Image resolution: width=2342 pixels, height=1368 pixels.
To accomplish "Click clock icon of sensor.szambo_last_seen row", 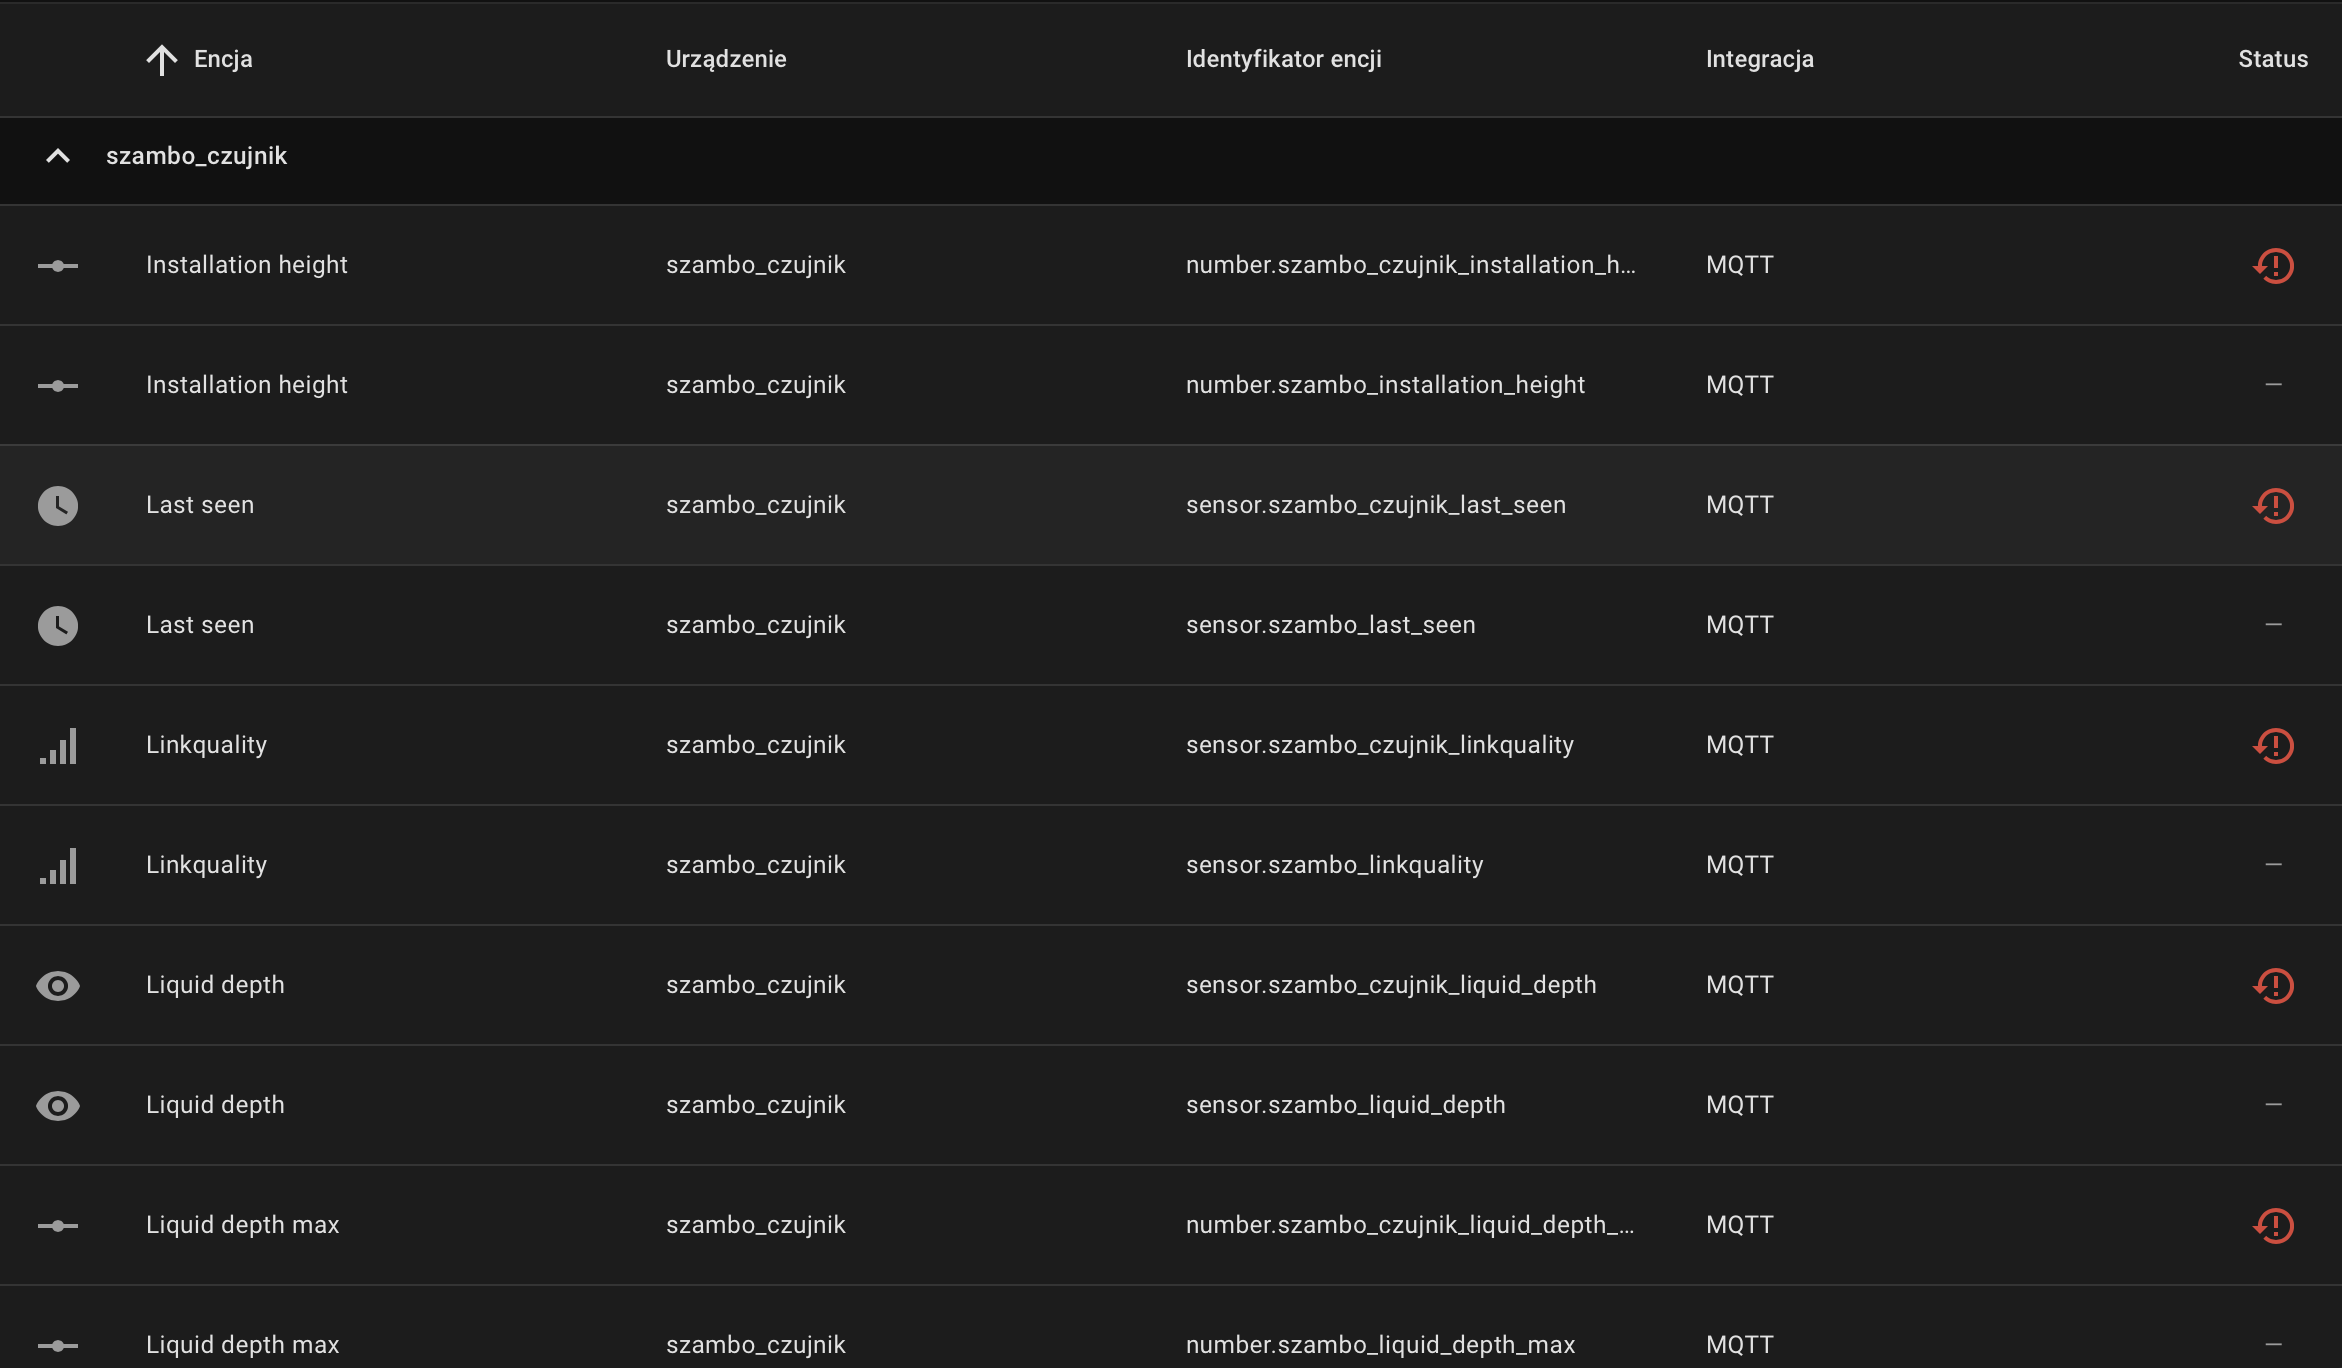I will (x=58, y=626).
